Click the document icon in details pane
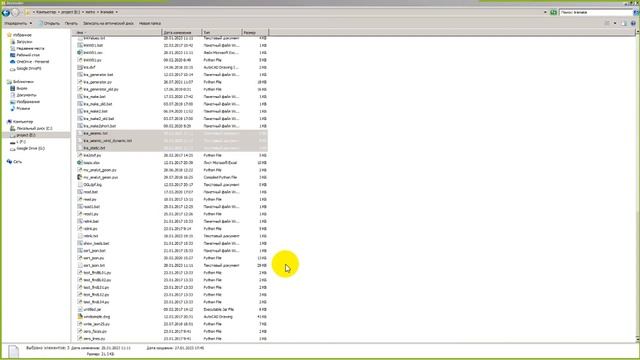Screen dimensions: 640x360 [13, 351]
